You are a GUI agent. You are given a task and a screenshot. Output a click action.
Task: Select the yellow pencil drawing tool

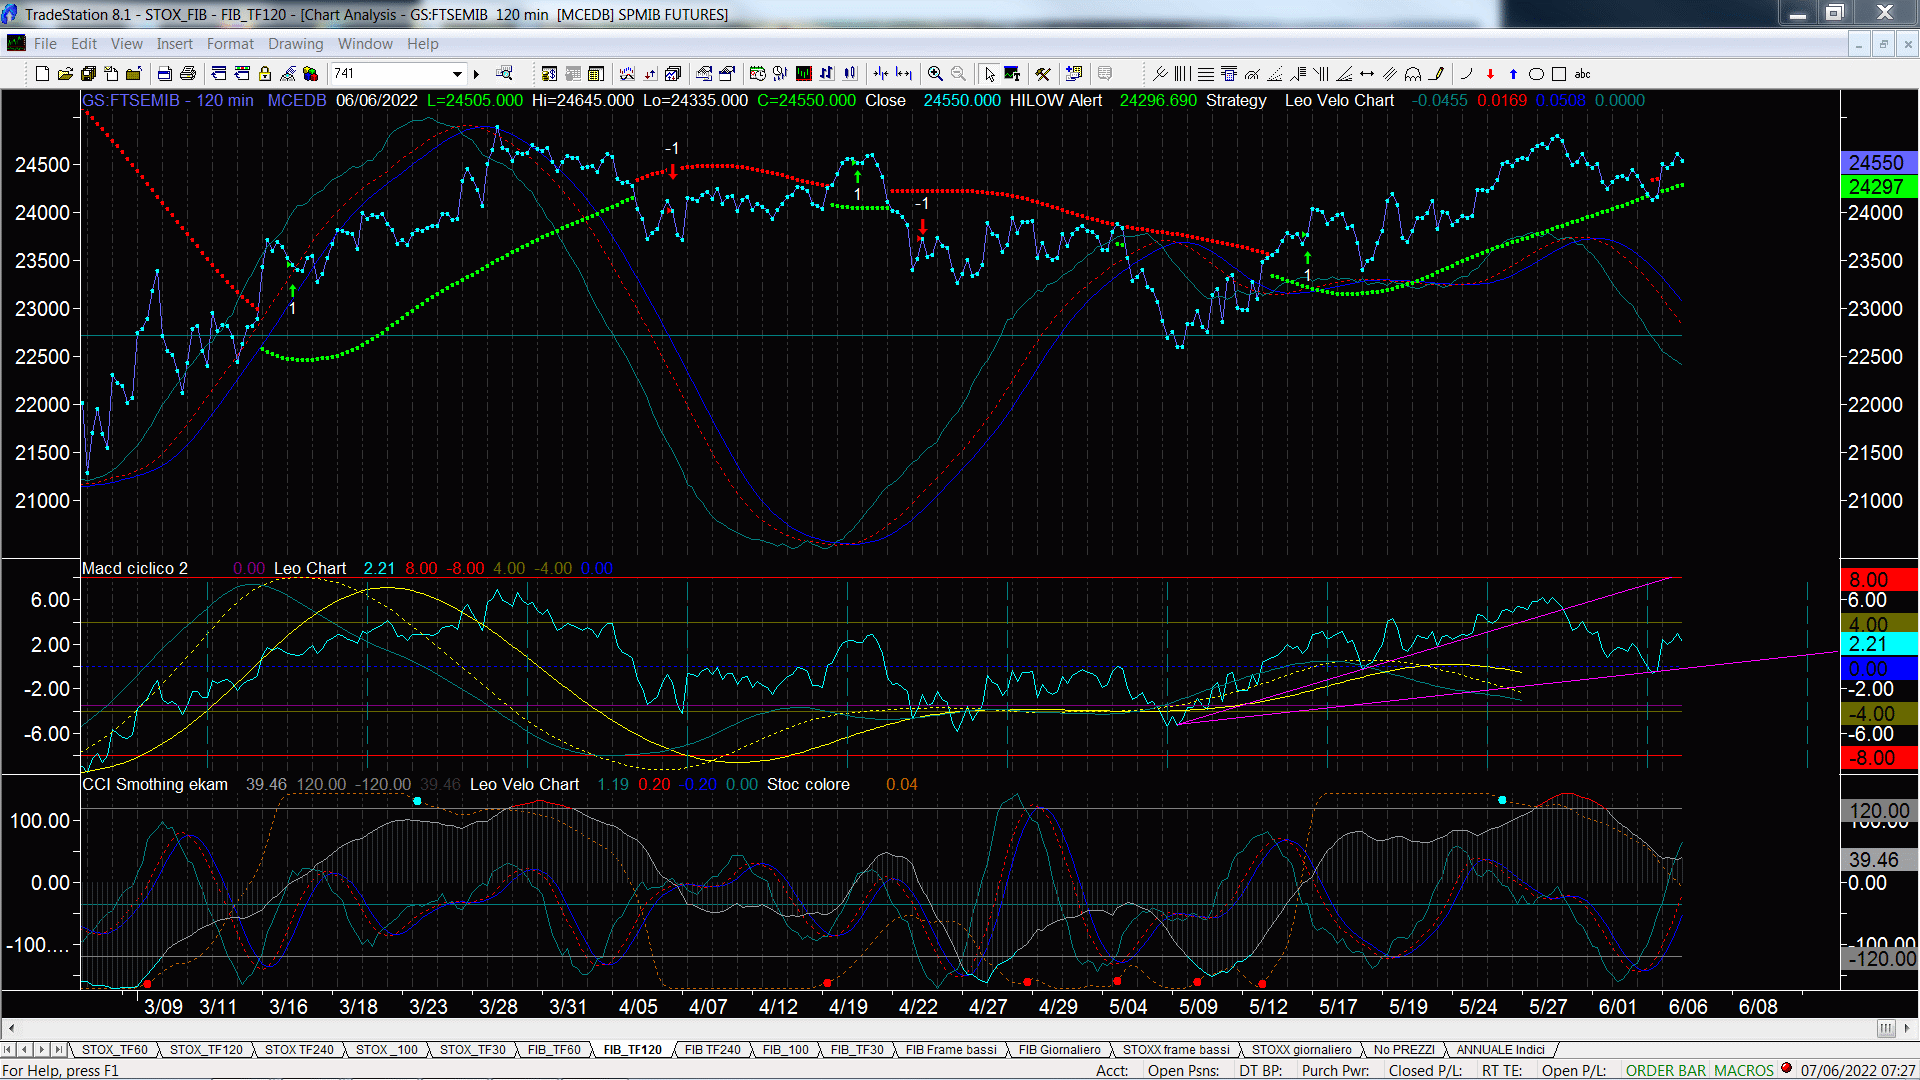point(1437,74)
